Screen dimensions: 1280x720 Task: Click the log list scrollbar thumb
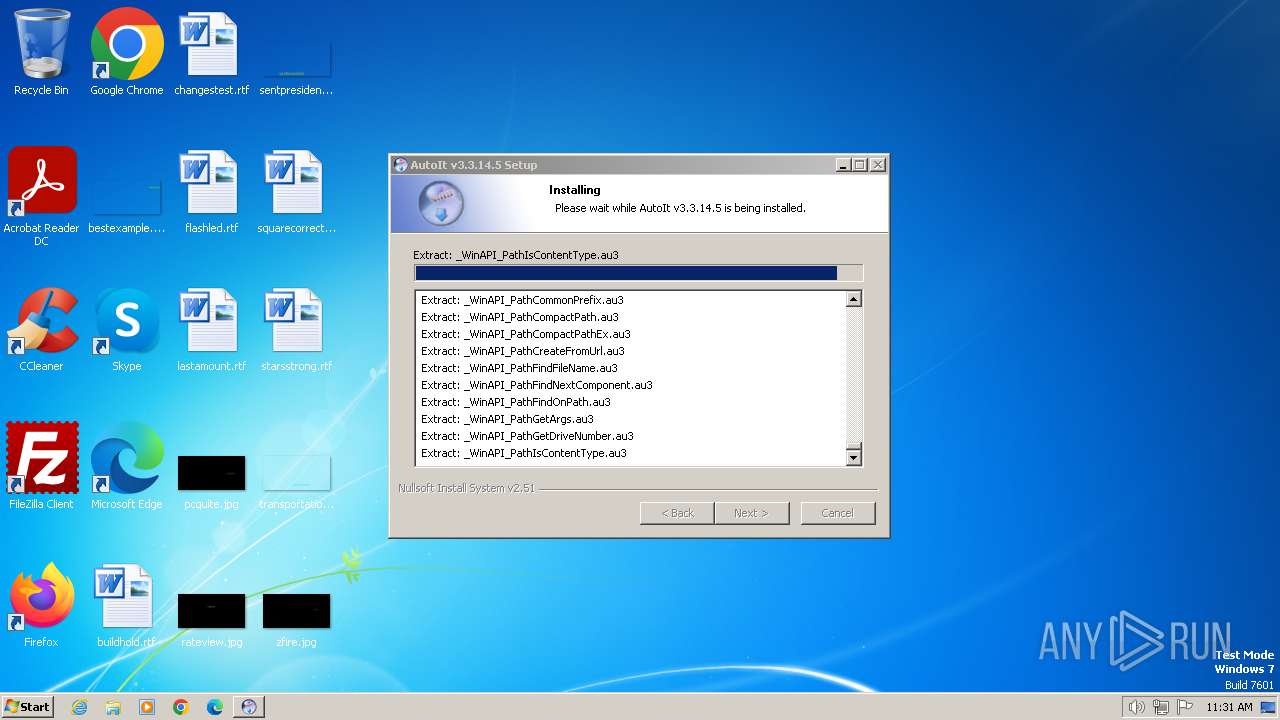click(853, 446)
